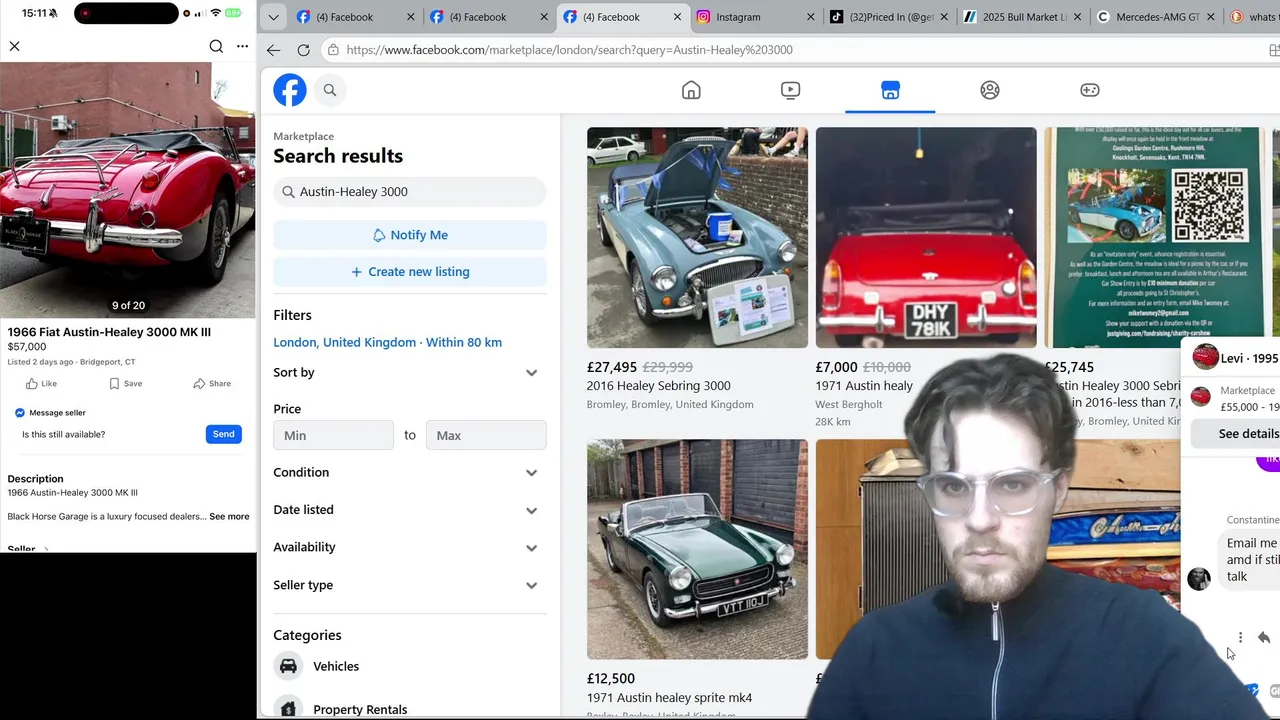
Task: Click the Notify Me button
Action: [410, 235]
